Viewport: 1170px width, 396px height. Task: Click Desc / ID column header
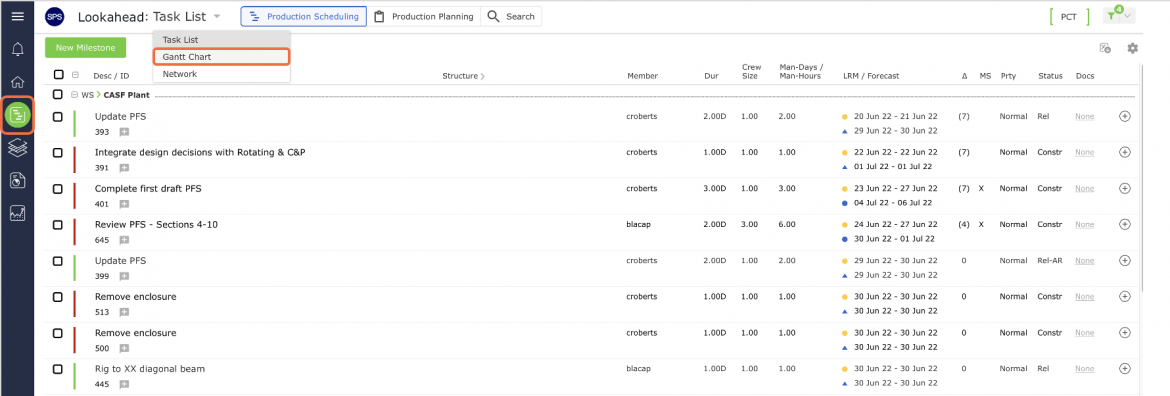(x=111, y=76)
